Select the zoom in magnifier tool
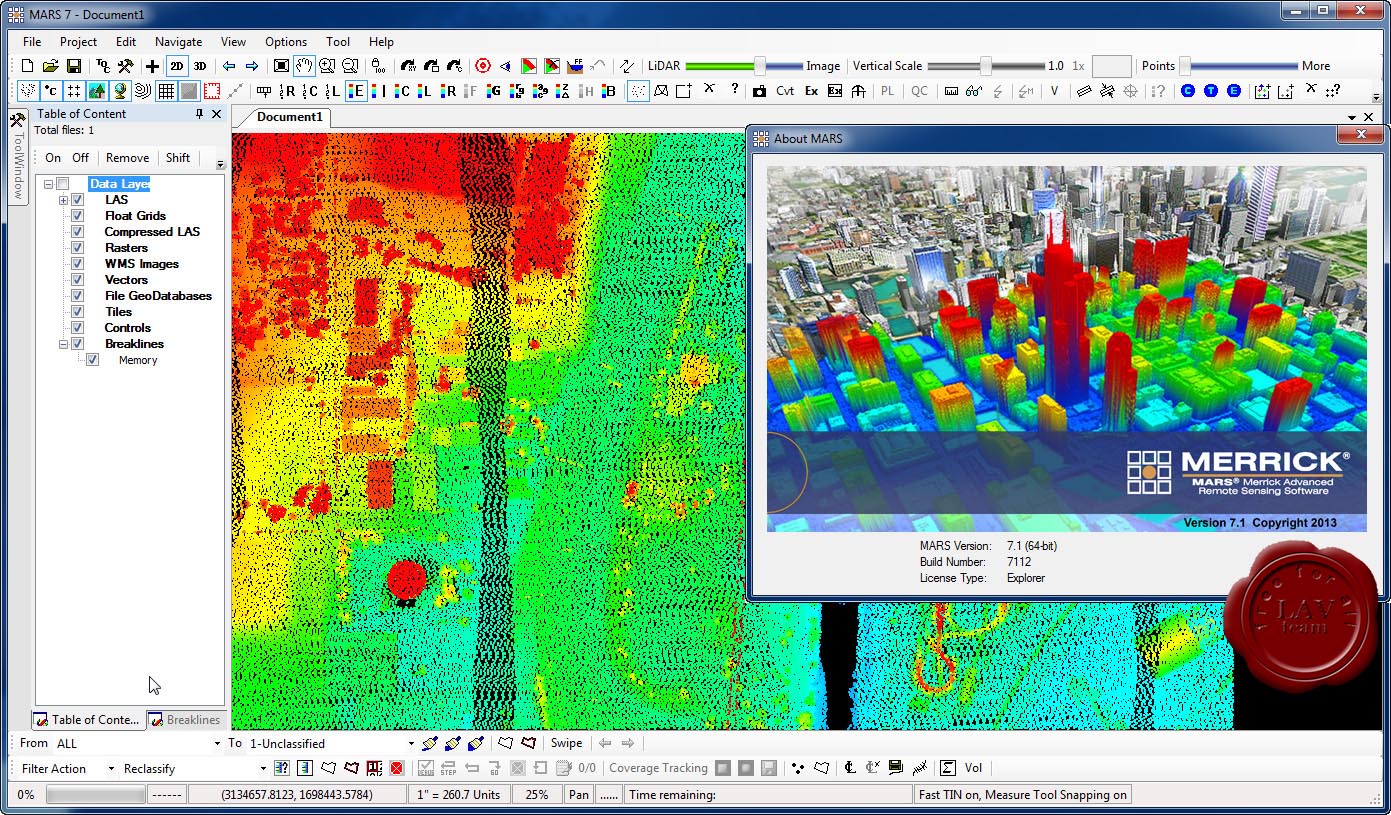Image resolution: width=1391 pixels, height=815 pixels. 327,66
